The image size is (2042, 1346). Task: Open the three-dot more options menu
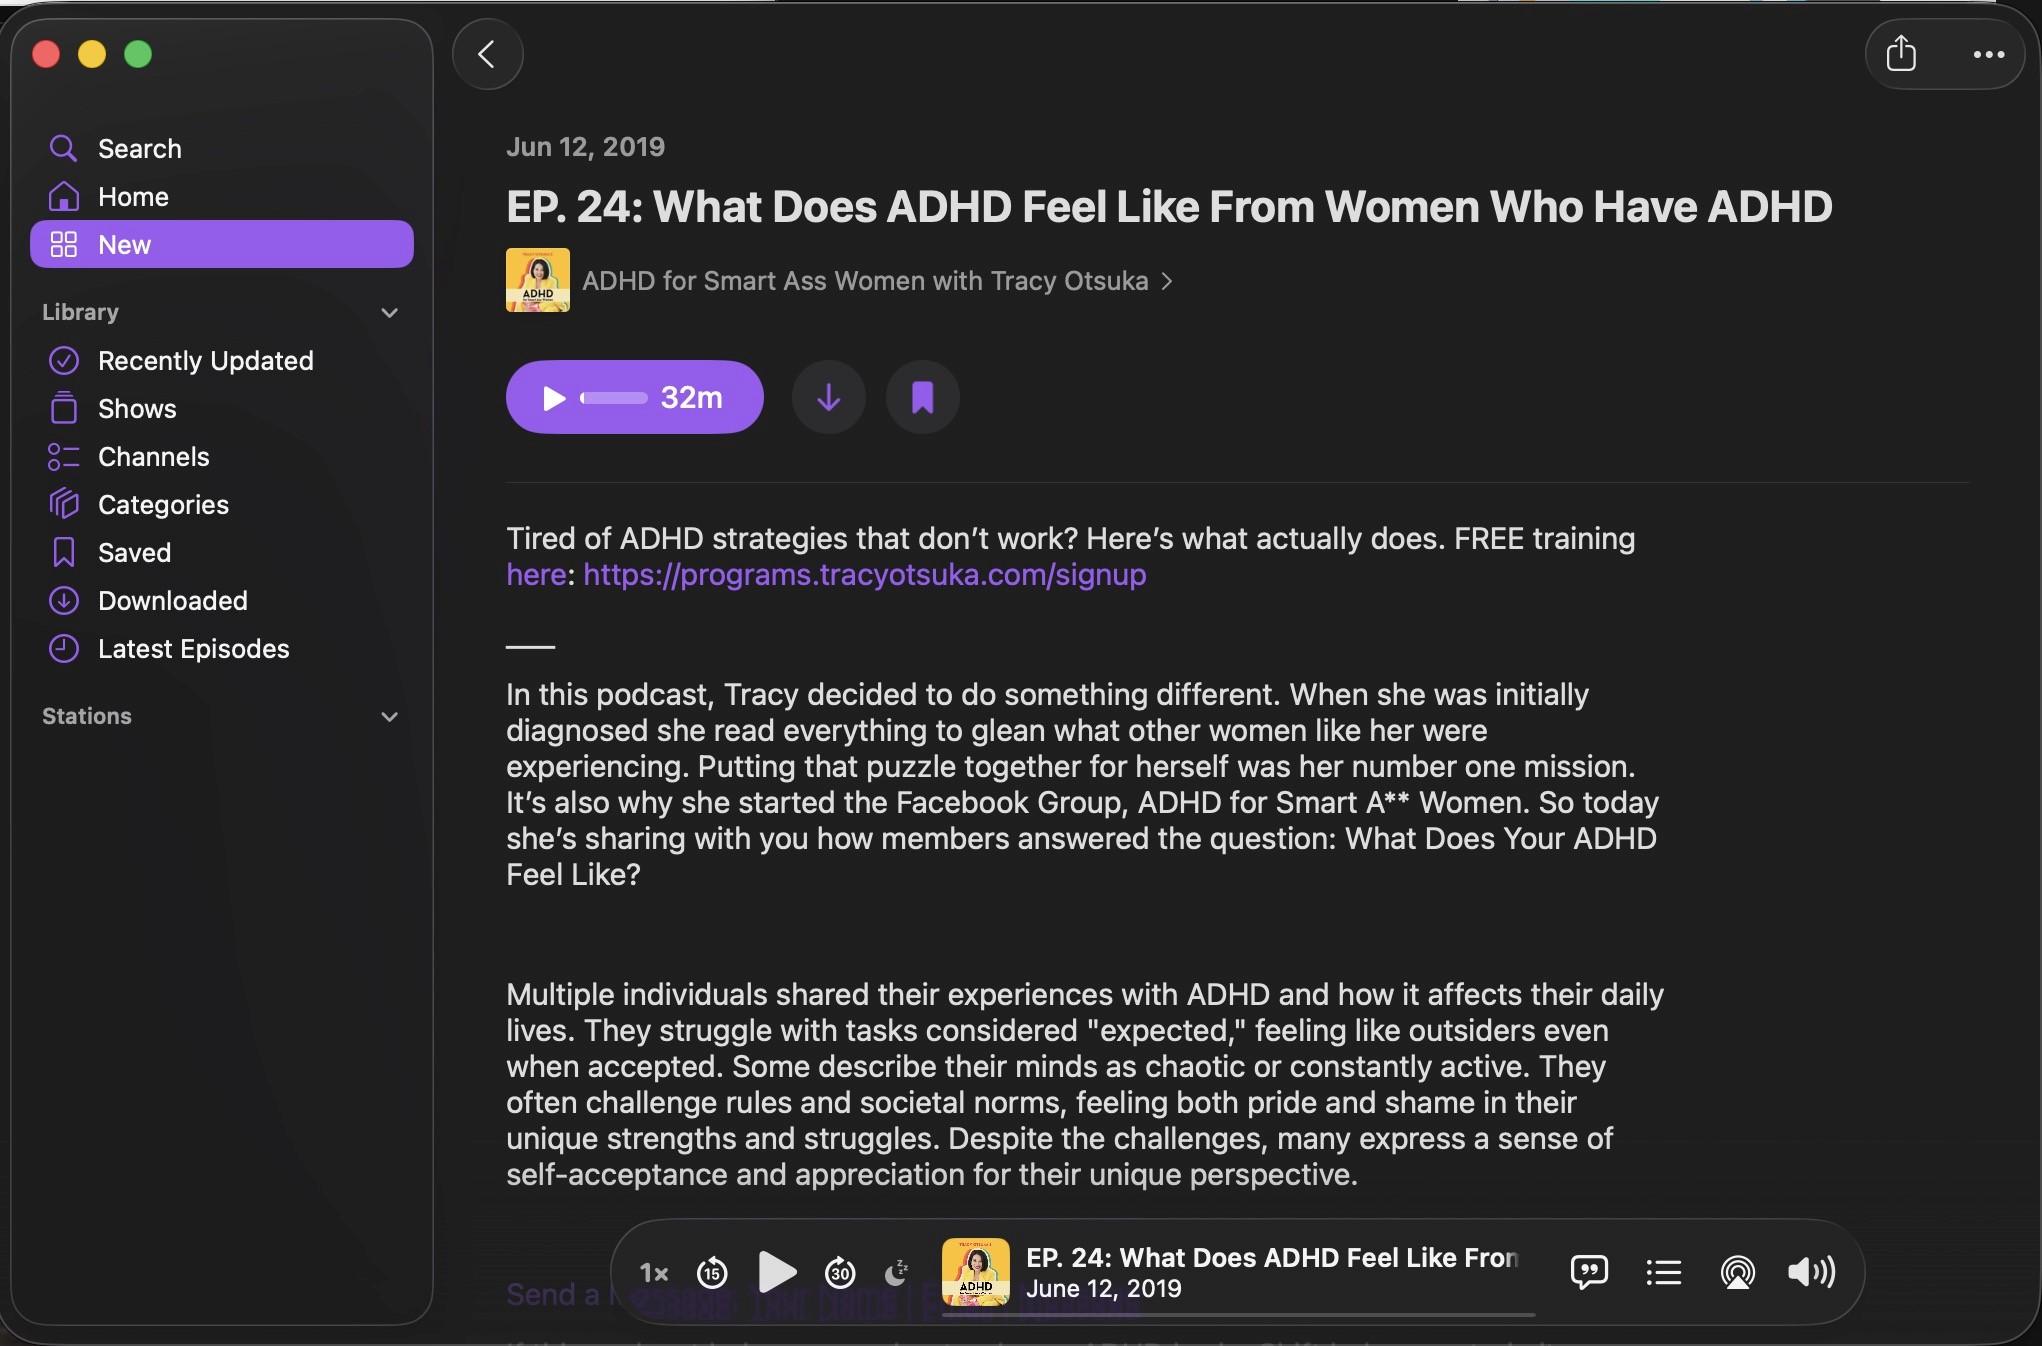(1988, 54)
